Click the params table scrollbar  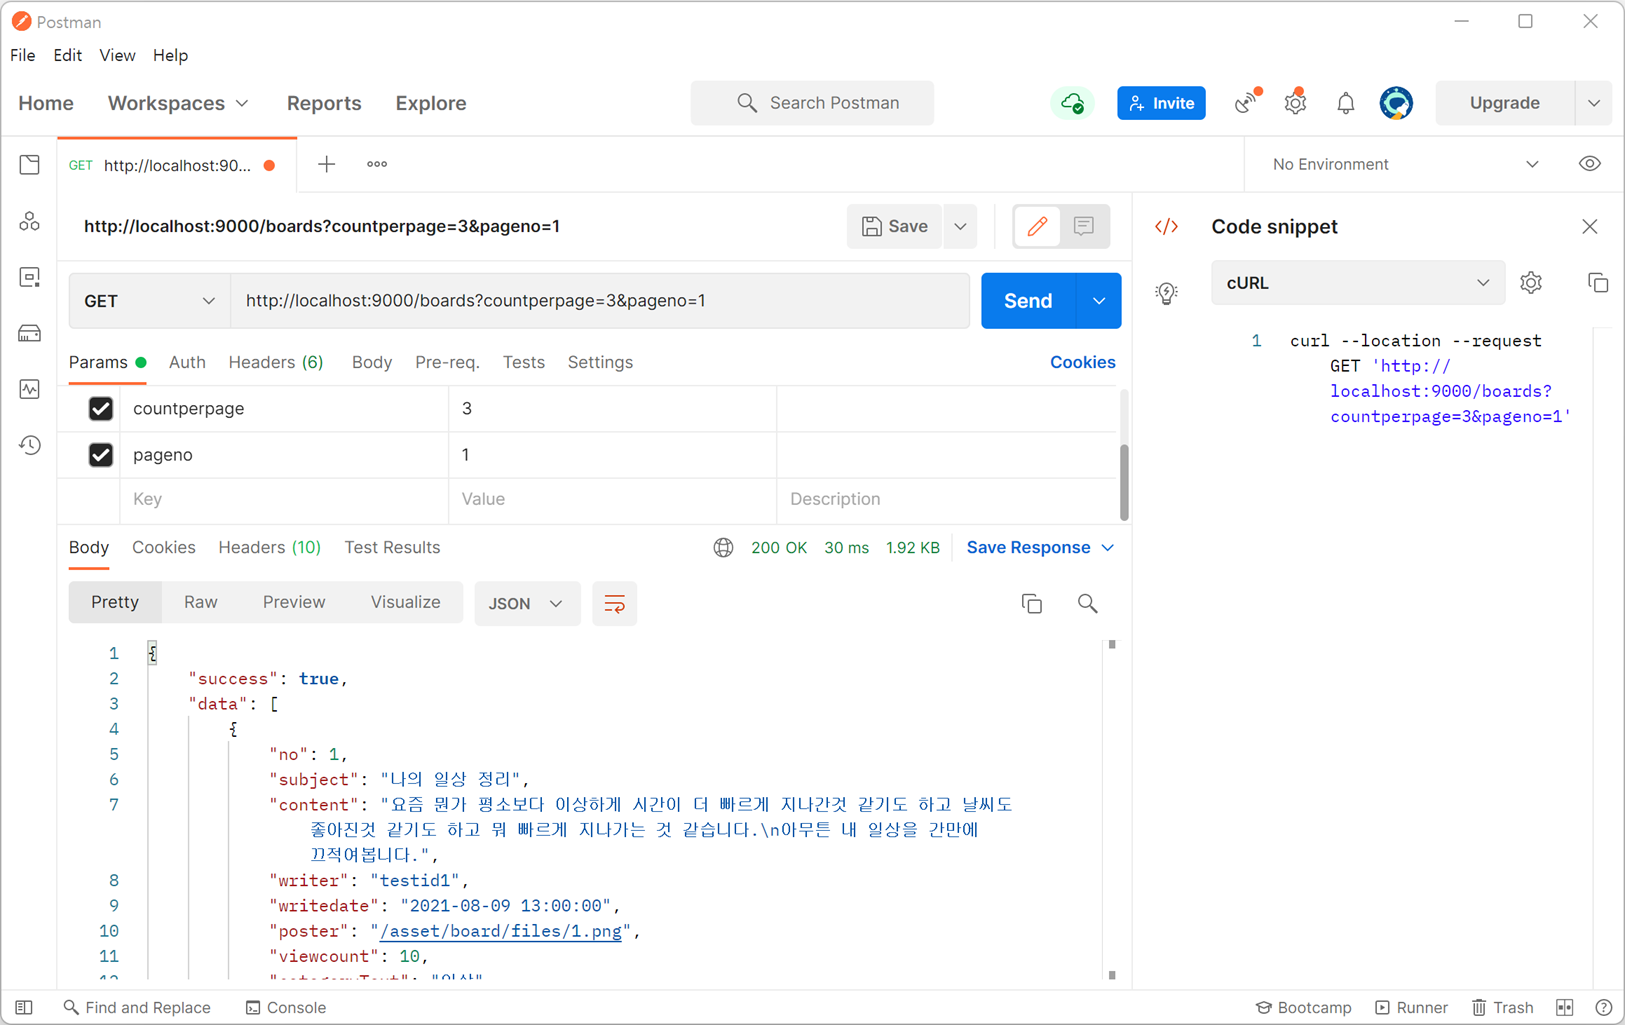point(1124,483)
